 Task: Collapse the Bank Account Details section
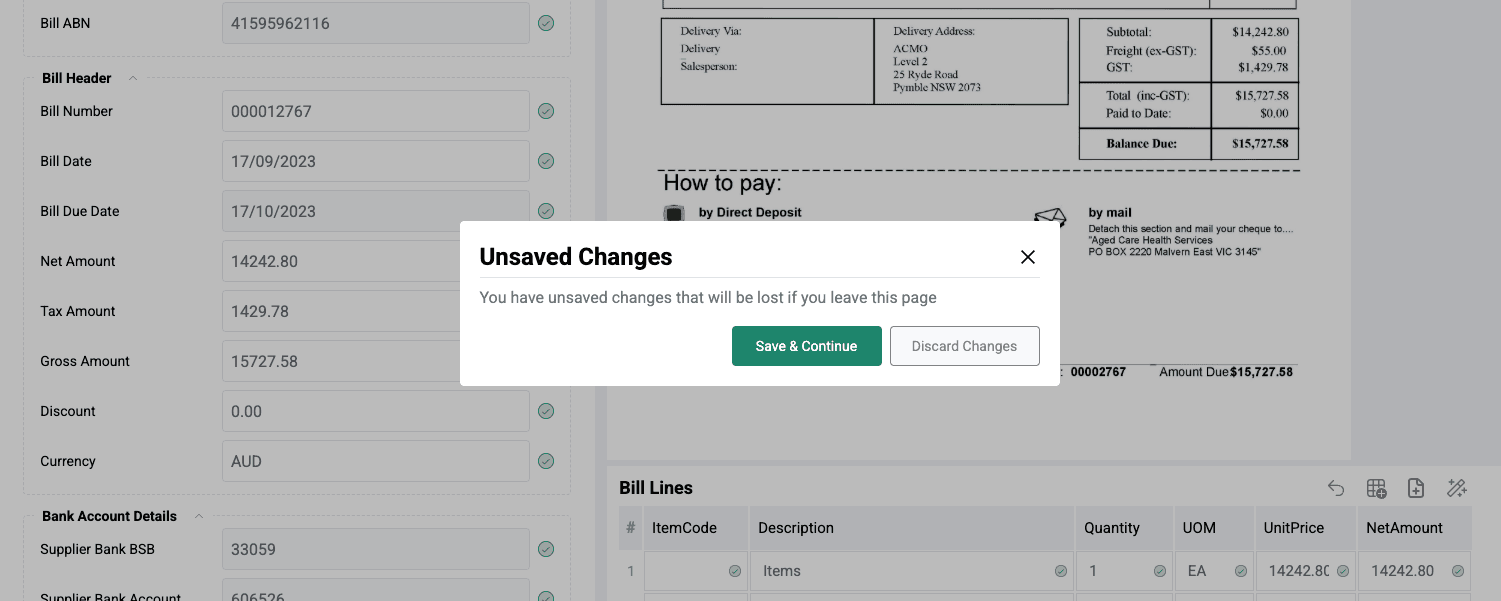(198, 516)
